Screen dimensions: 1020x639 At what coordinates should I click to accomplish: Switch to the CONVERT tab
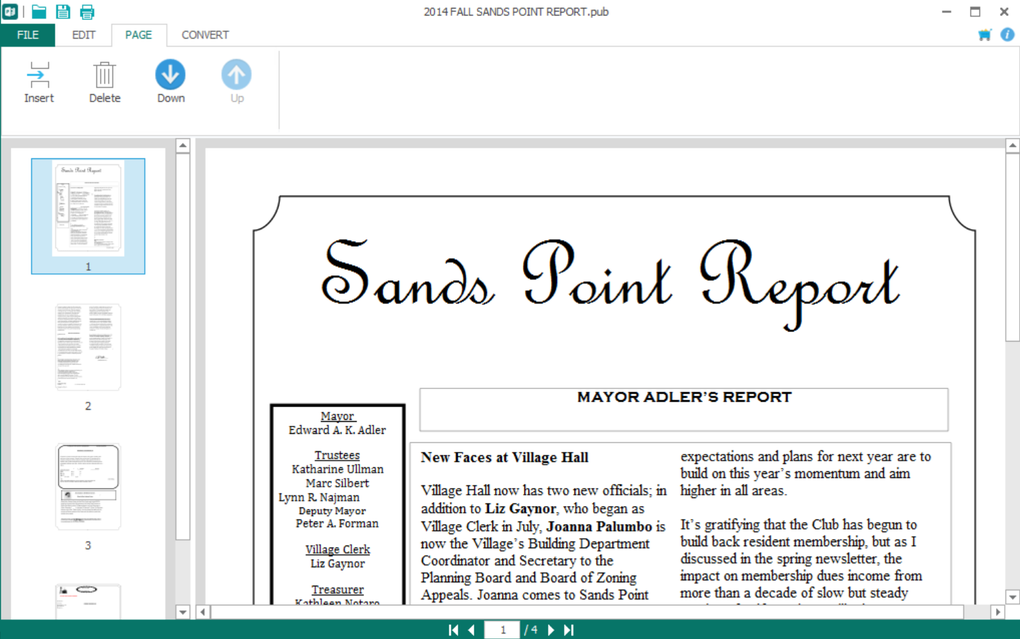[x=205, y=35]
